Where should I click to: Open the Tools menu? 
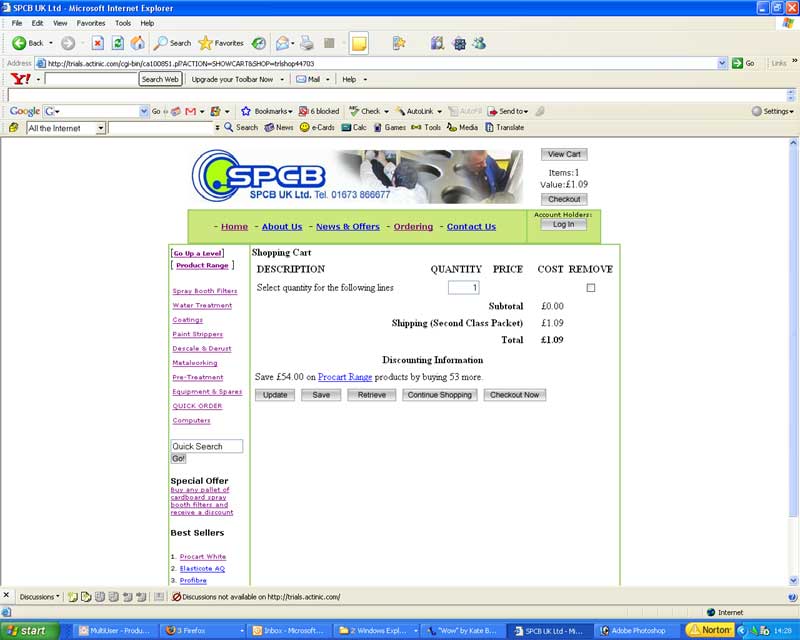[x=122, y=22]
